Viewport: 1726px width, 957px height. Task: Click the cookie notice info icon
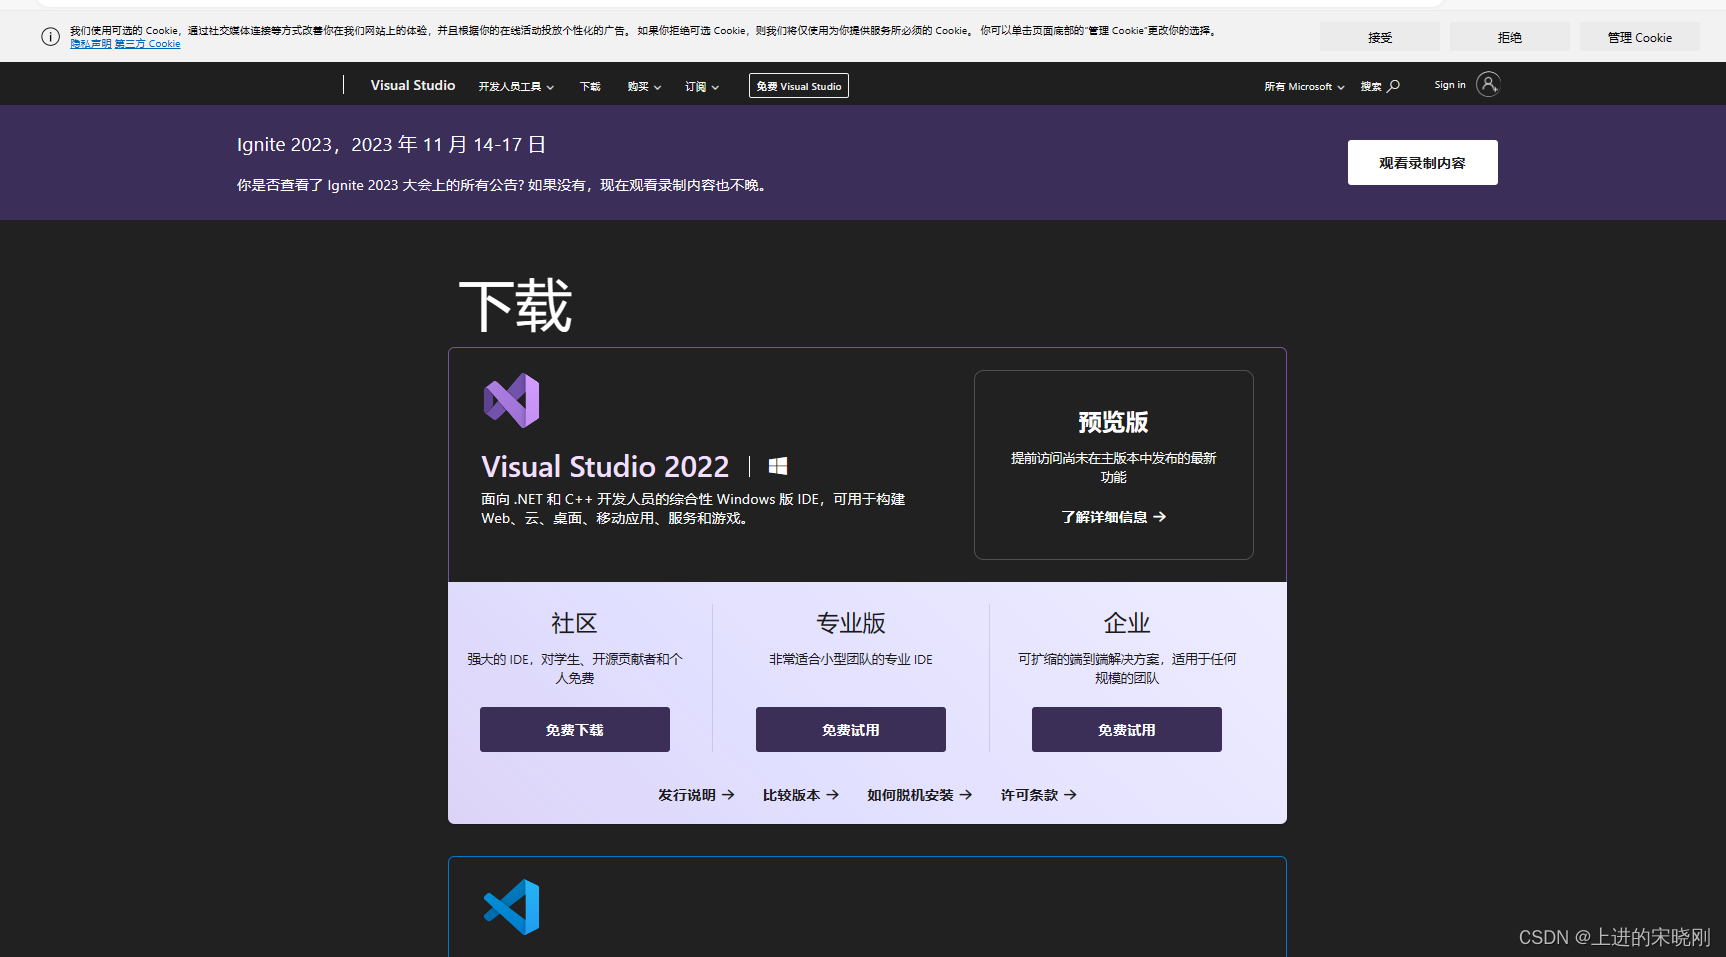pos(50,37)
